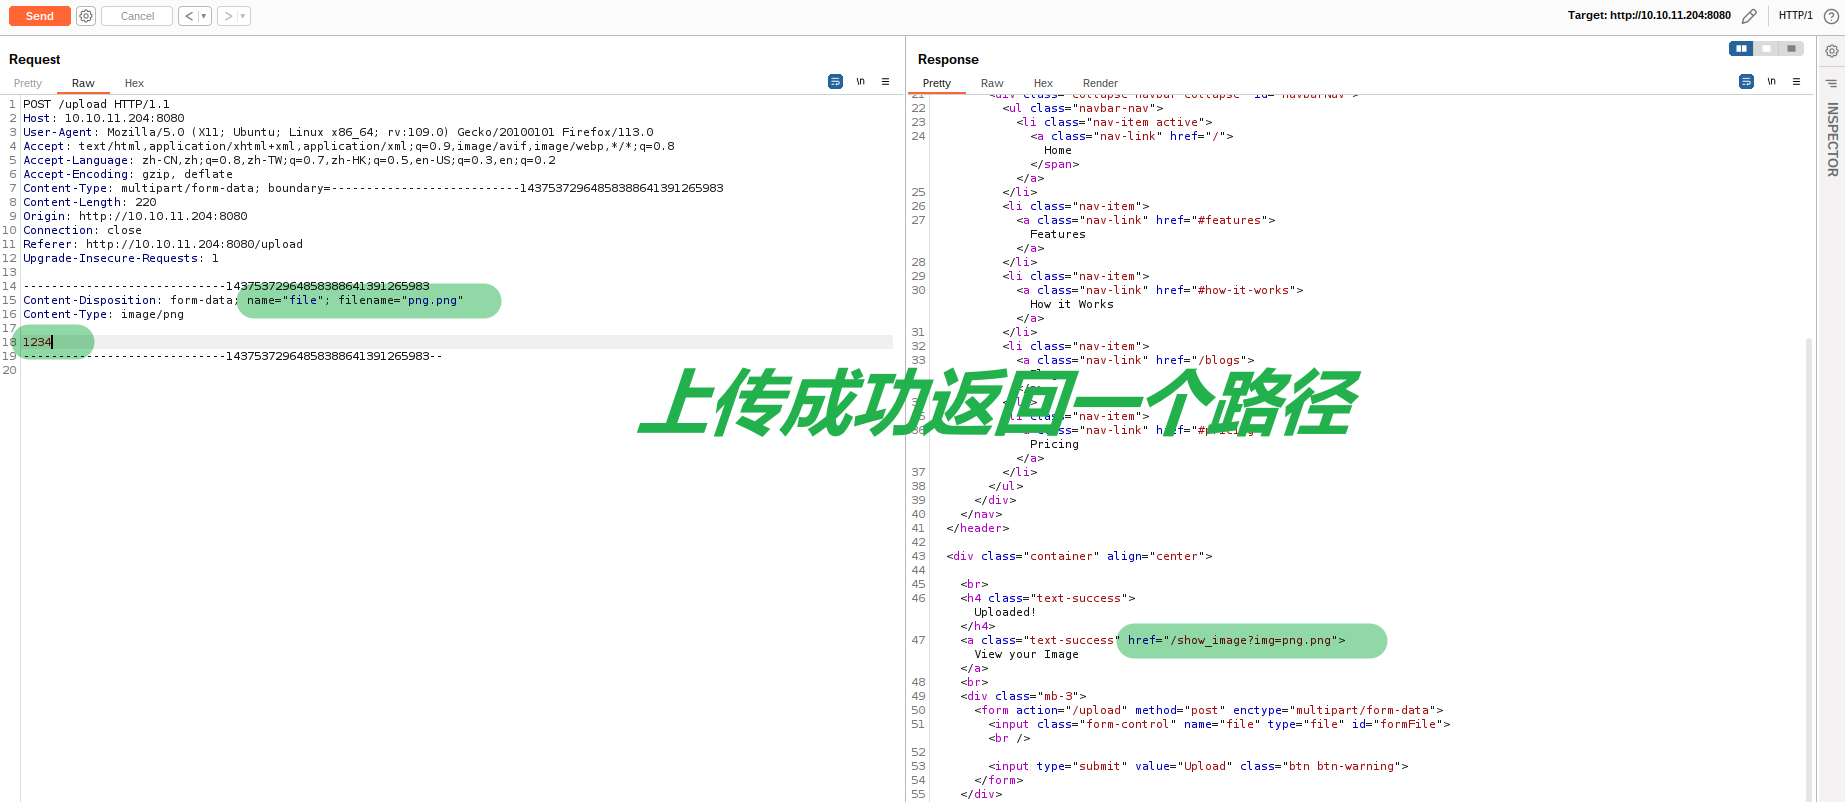
Task: Toggle non-printable characters in Request pane
Action: click(860, 82)
